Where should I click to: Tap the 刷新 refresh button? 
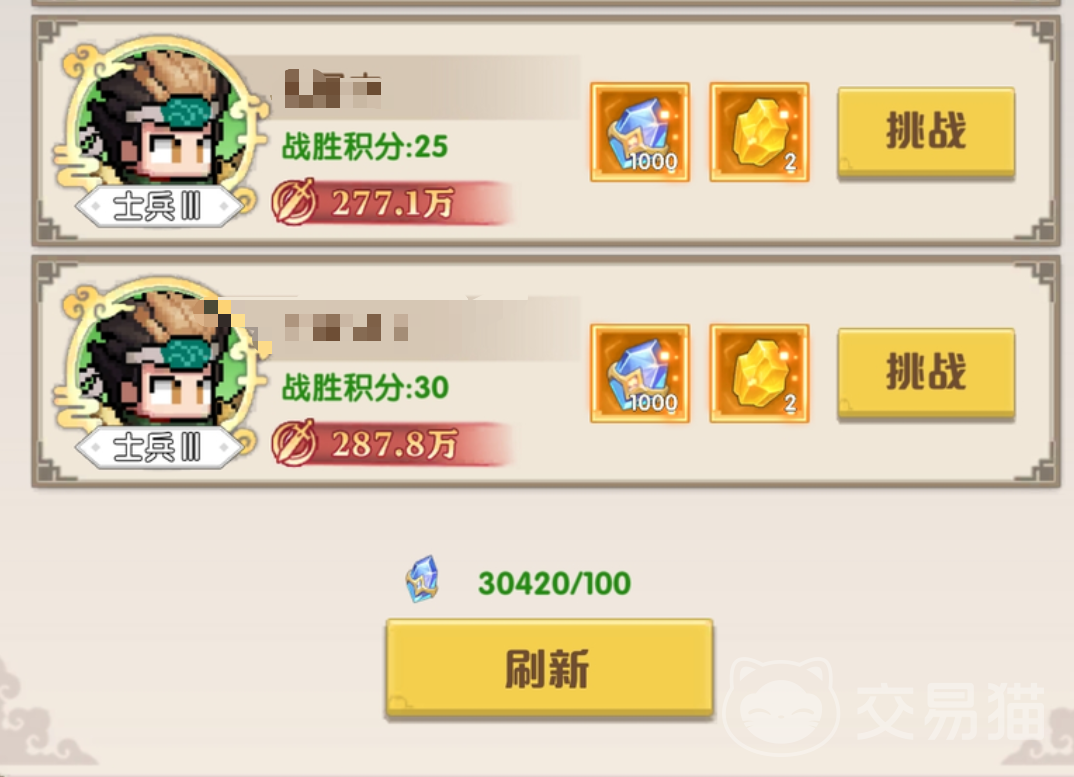pyautogui.click(x=549, y=668)
